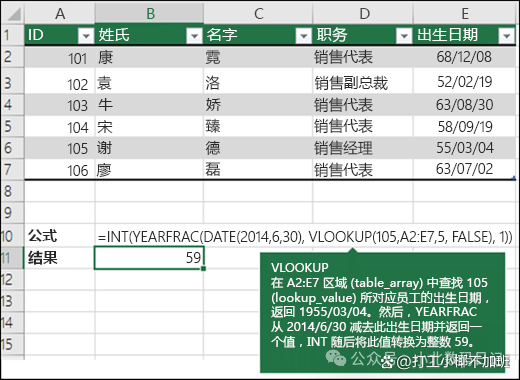This screenshot has width=520, height=380.
Task: Select column E header
Action: [x=465, y=13]
